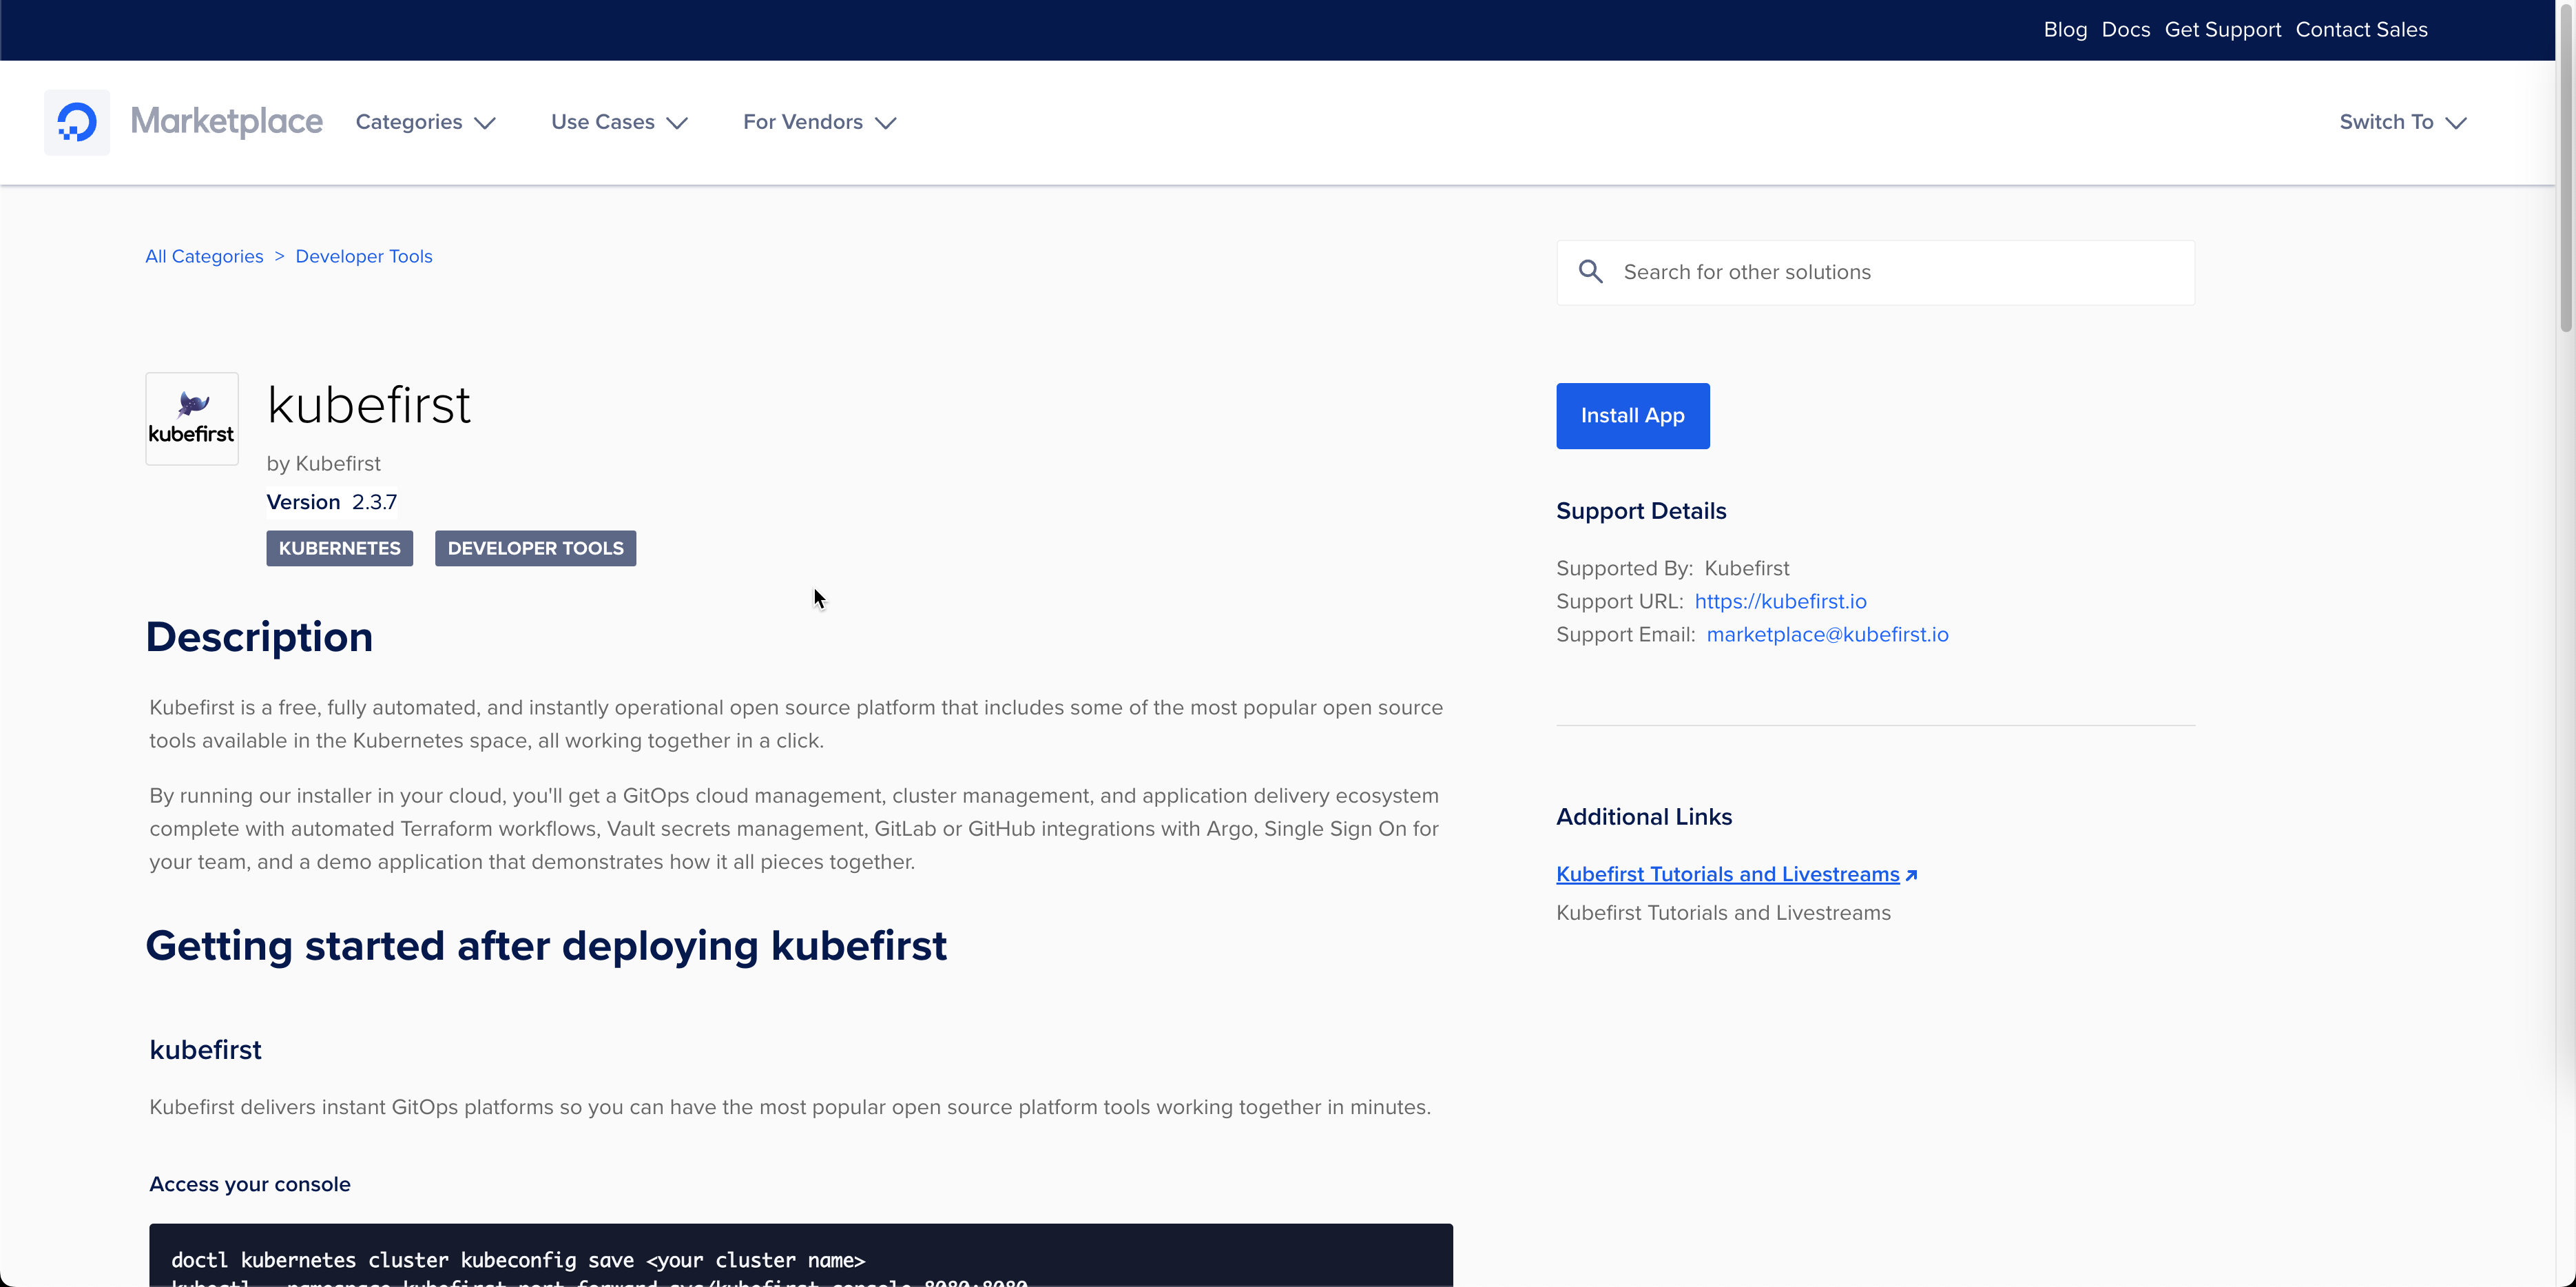This screenshot has width=2576, height=1287.
Task: Open the Developer Tools breadcrumb
Action: pos(364,256)
